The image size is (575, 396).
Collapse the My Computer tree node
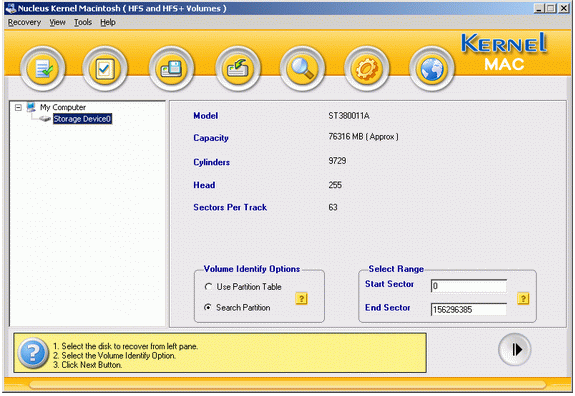pyautogui.click(x=18, y=107)
